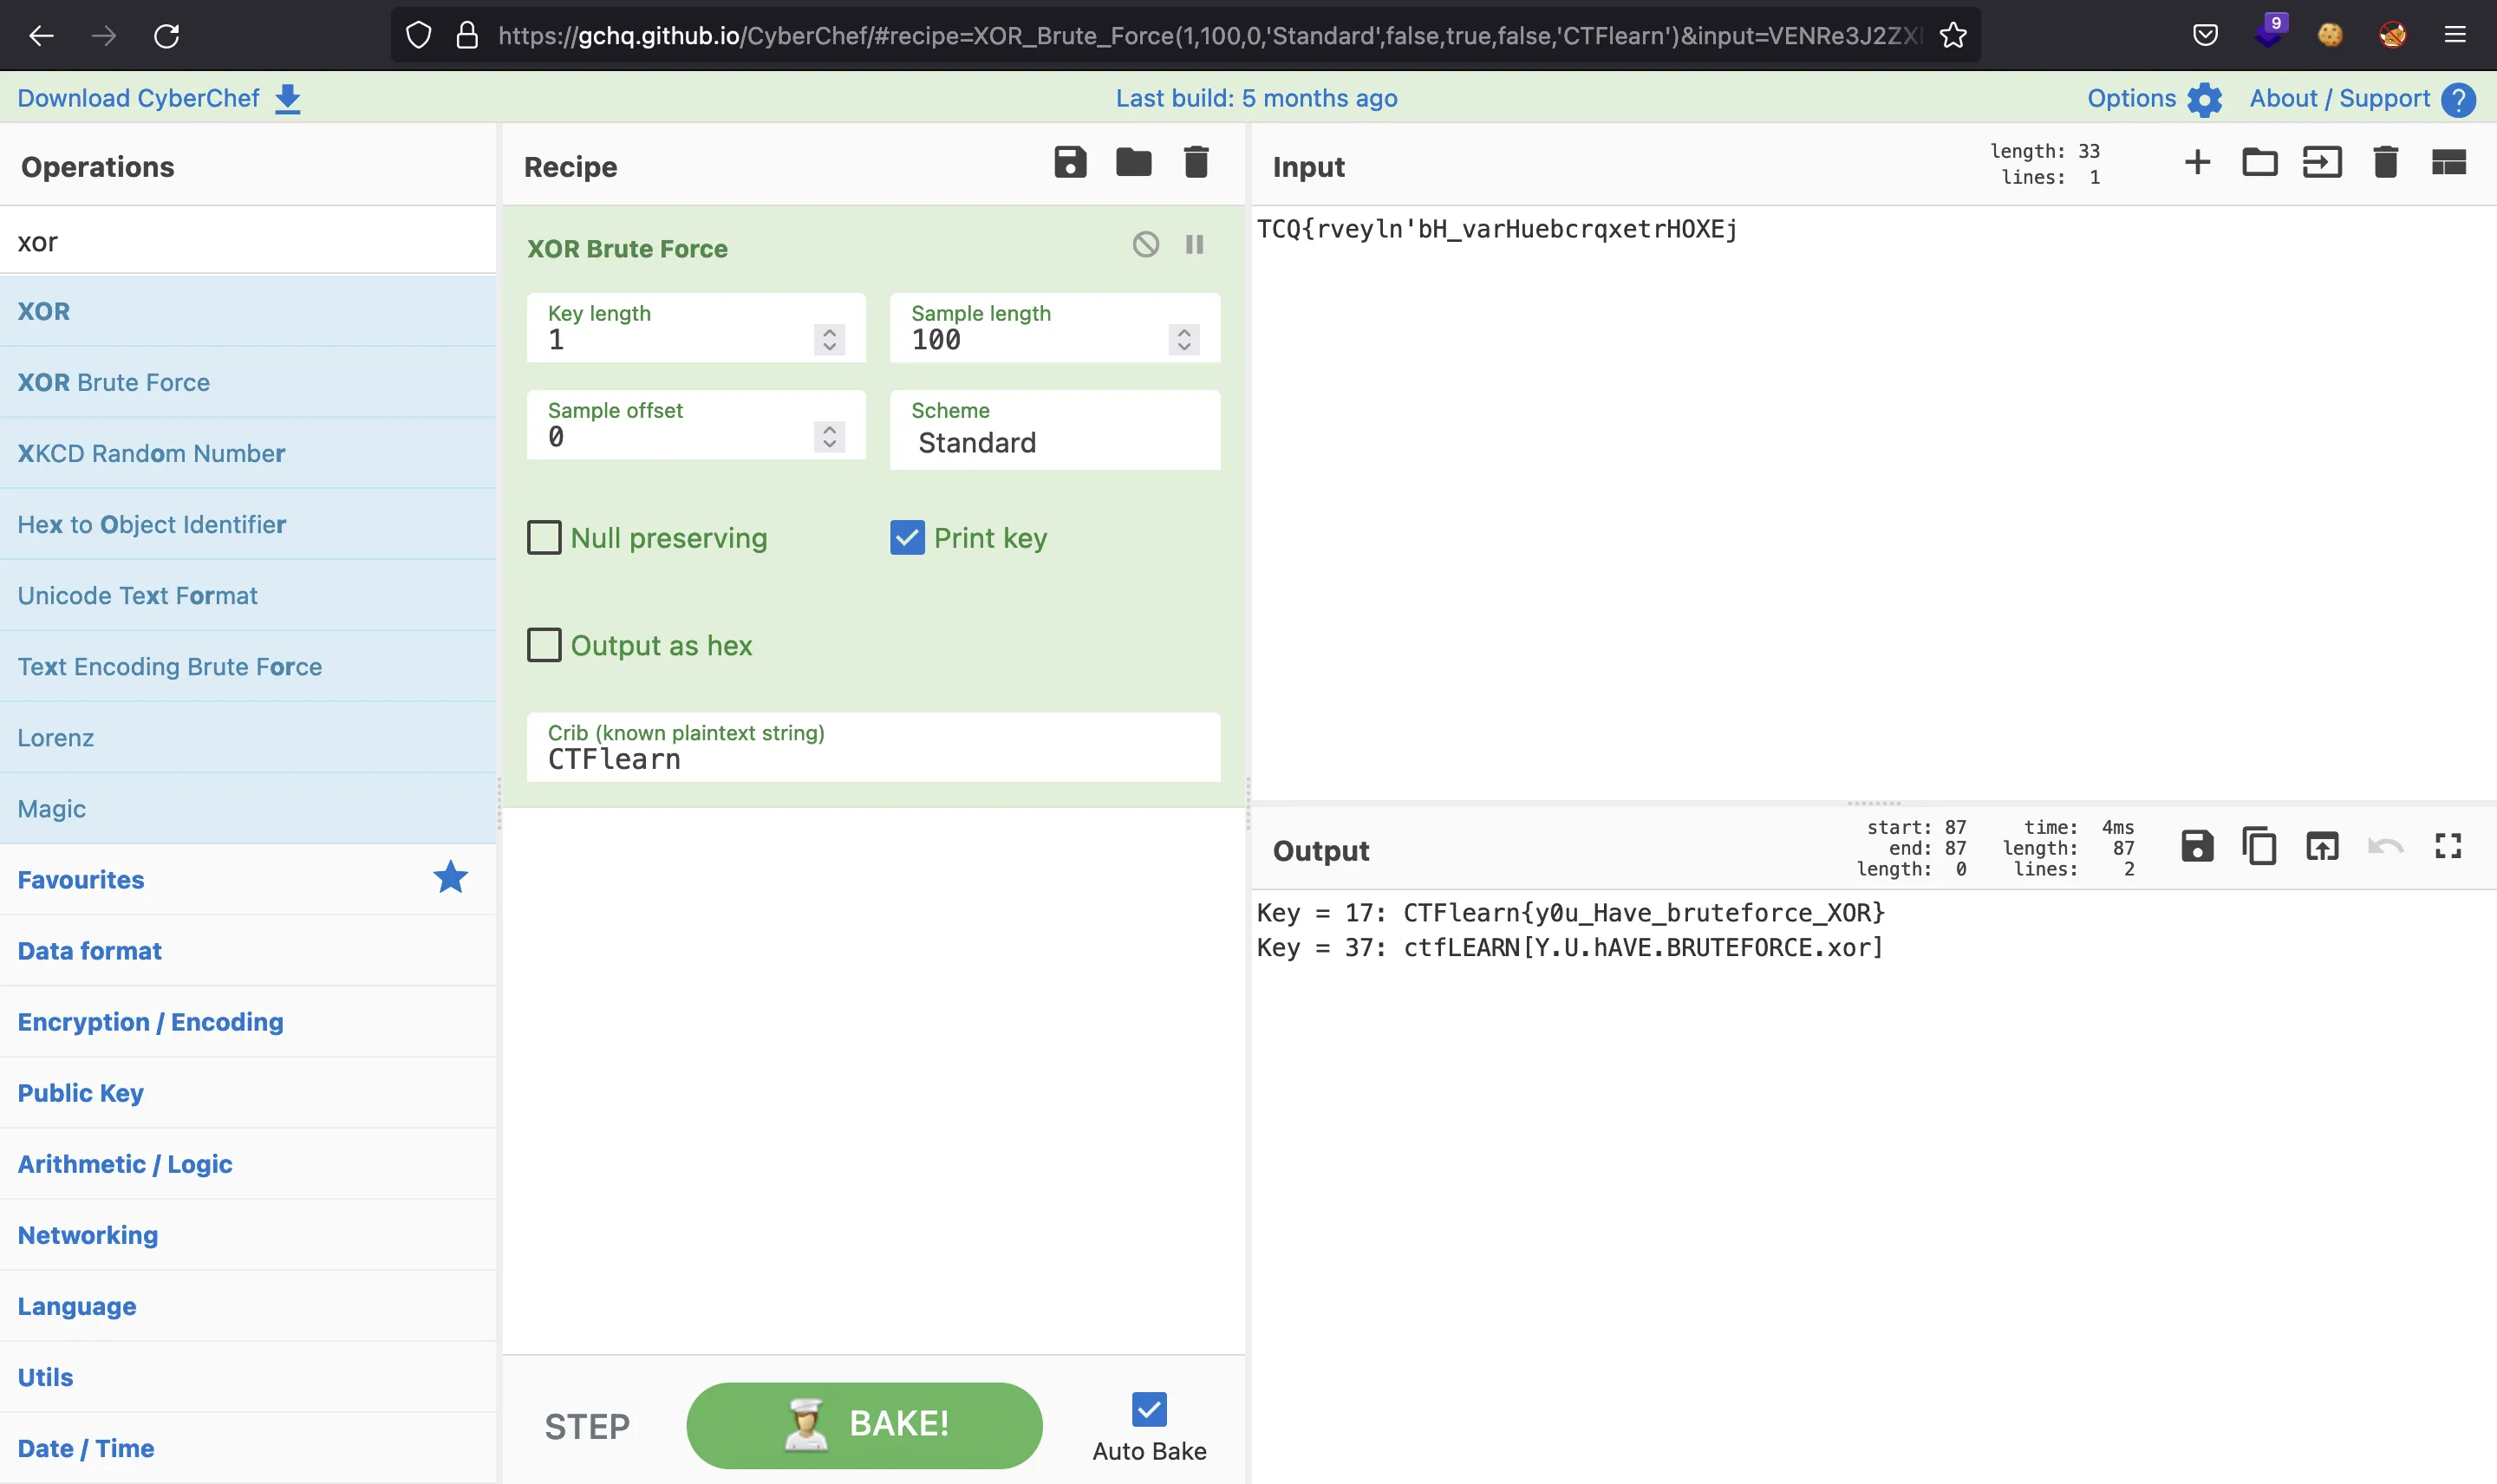2497x1484 pixels.
Task: Click the Crib known plaintext field
Action: (873, 747)
